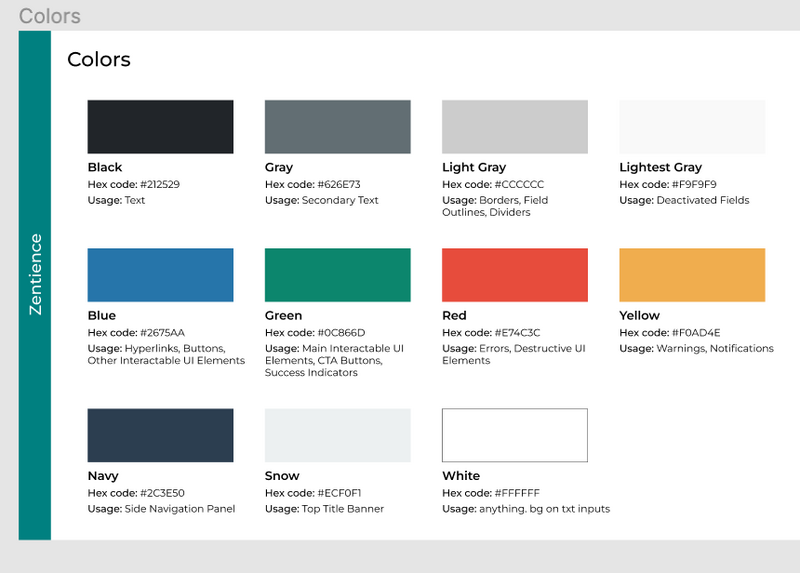
Task: Click the Yellow swatch name label
Action: point(639,315)
